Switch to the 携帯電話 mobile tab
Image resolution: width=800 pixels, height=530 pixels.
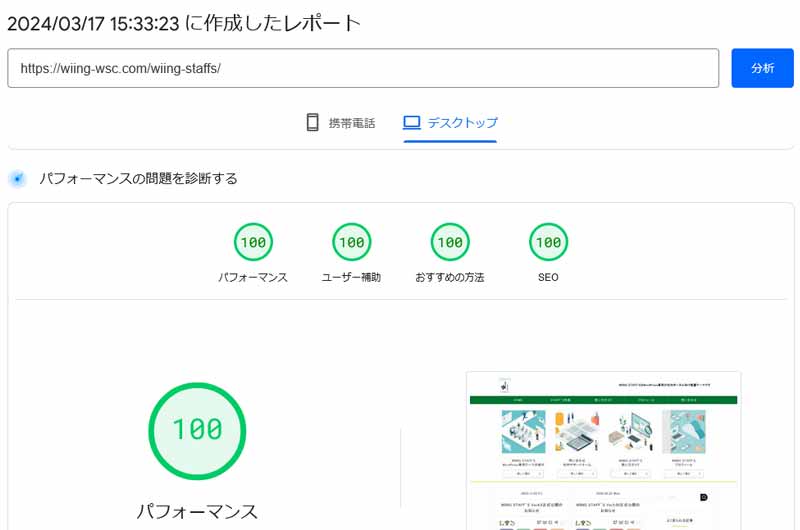(340, 122)
